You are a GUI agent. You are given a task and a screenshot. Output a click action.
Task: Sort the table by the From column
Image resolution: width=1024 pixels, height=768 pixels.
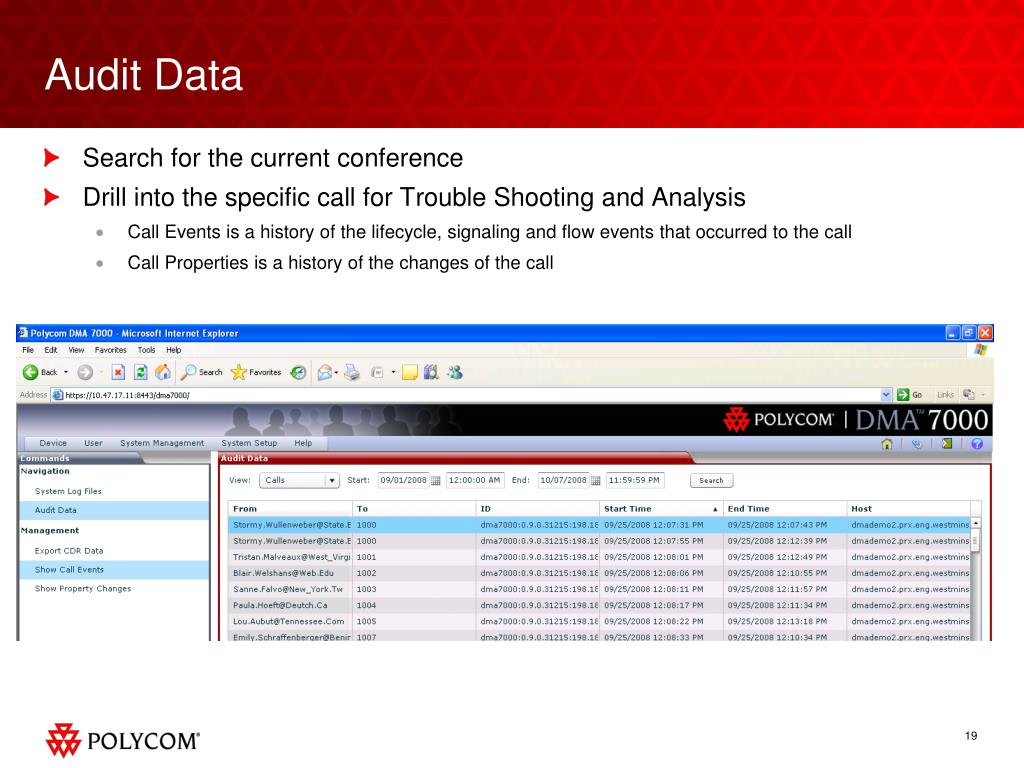290,509
